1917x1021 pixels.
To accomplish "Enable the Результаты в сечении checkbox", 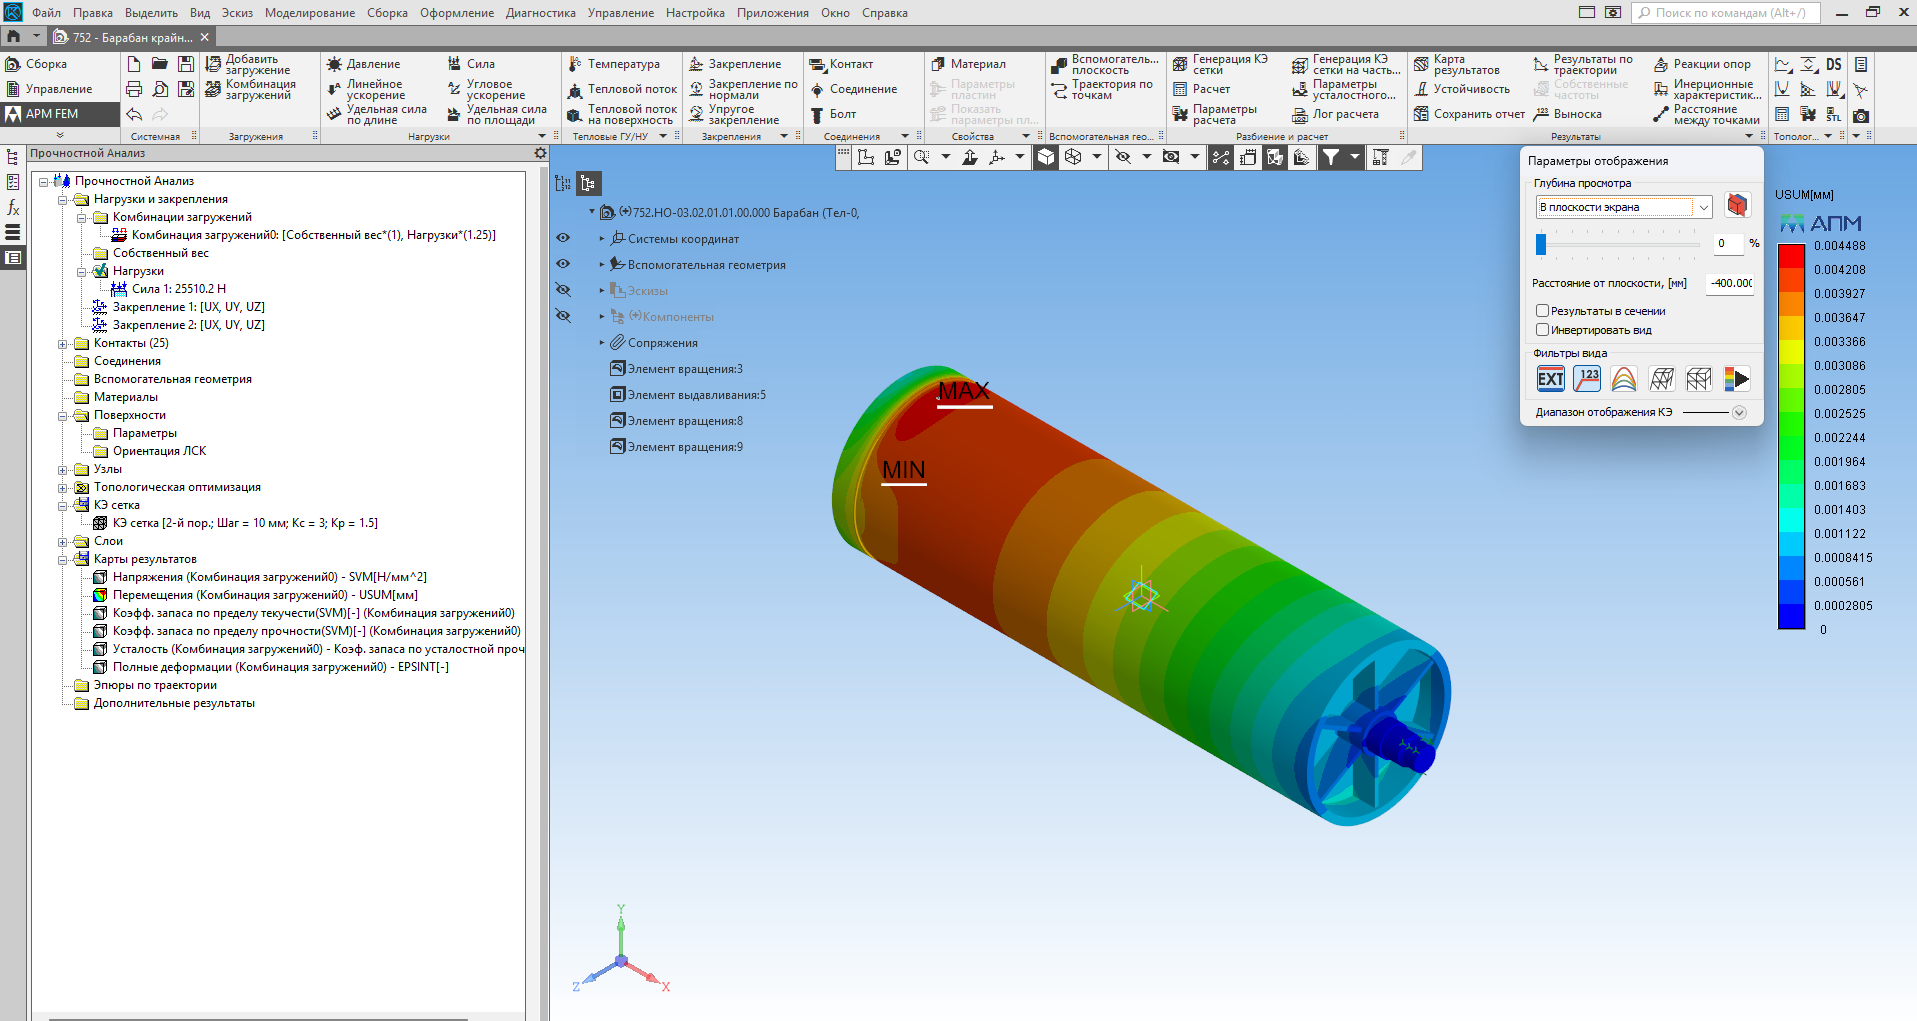I will [x=1542, y=311].
